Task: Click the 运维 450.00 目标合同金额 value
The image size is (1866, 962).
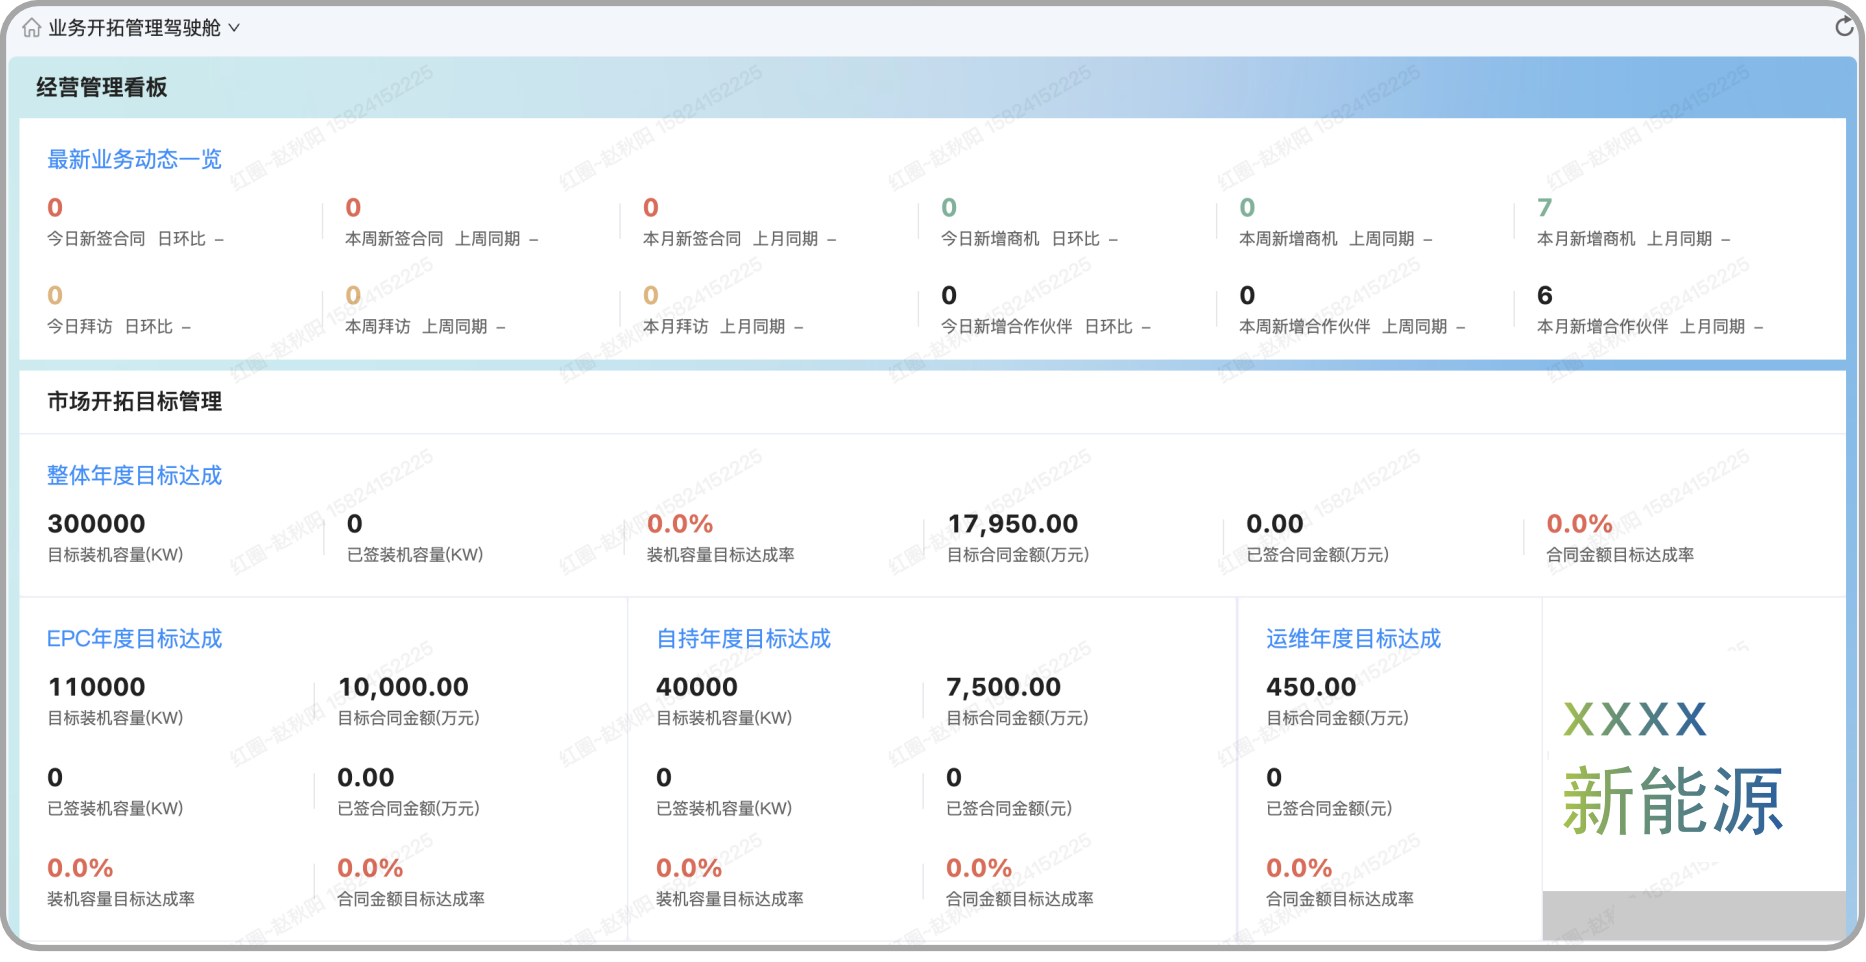Action: tap(1311, 687)
